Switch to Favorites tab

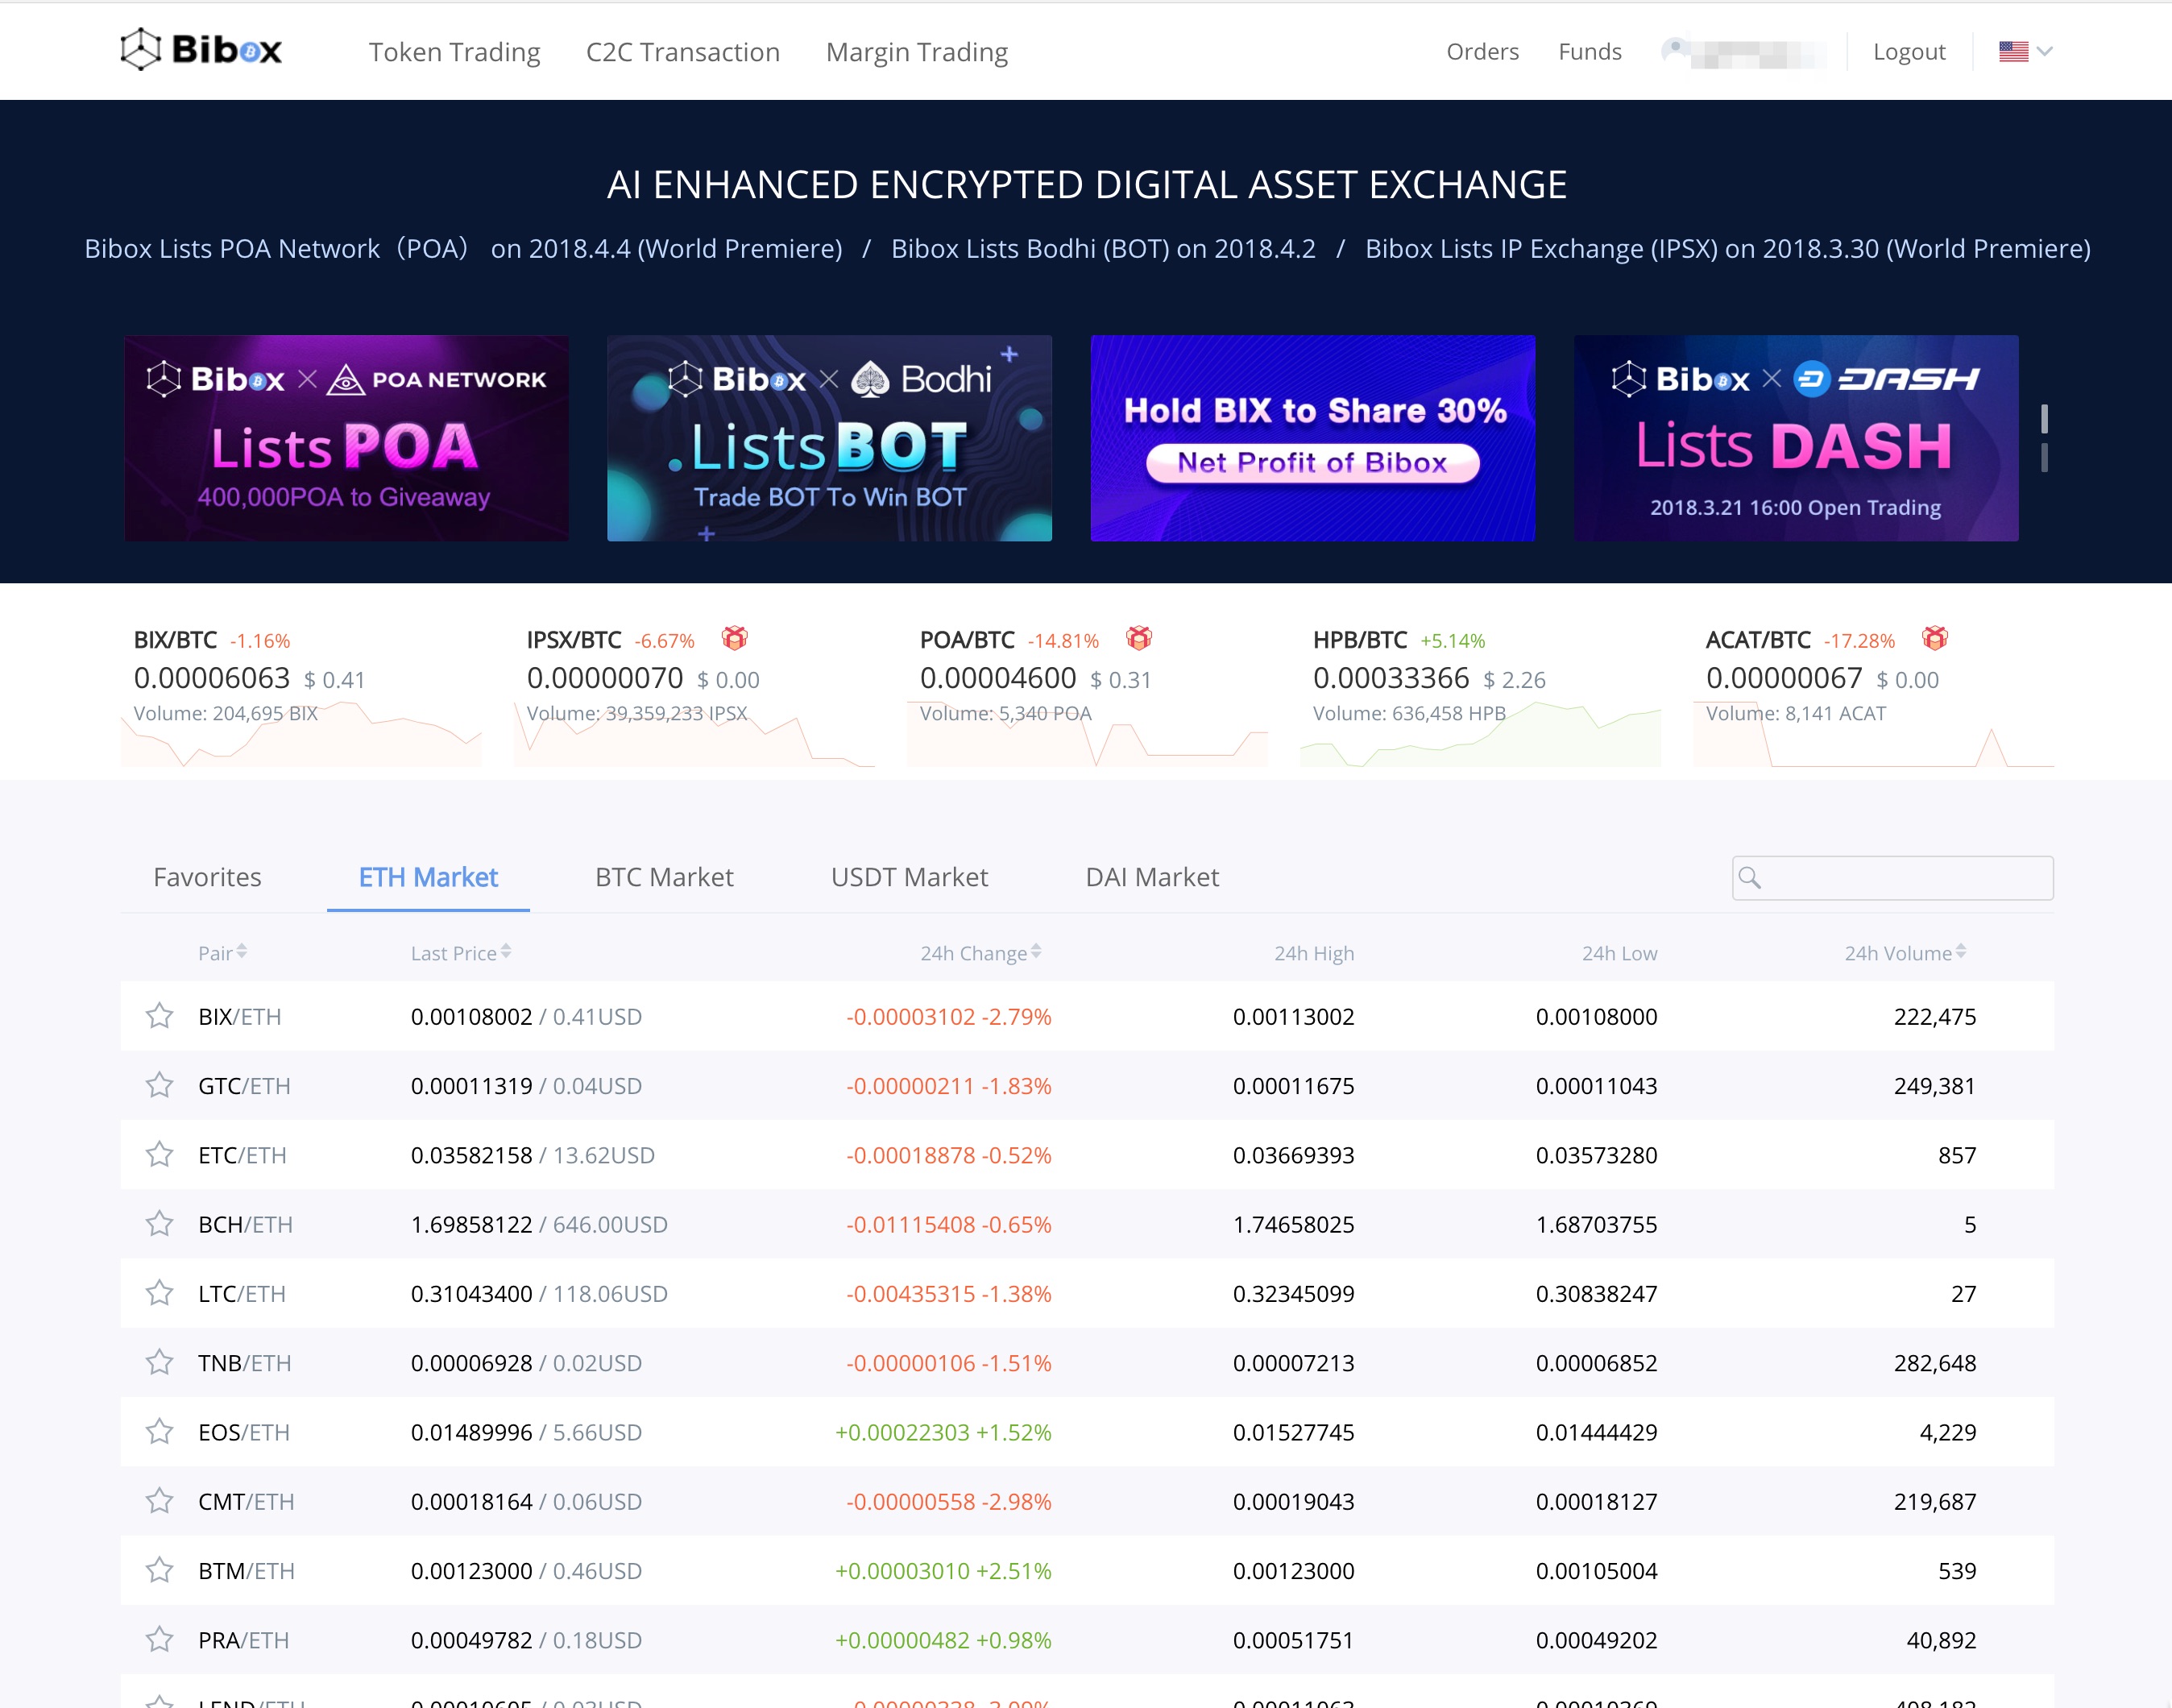tap(207, 877)
